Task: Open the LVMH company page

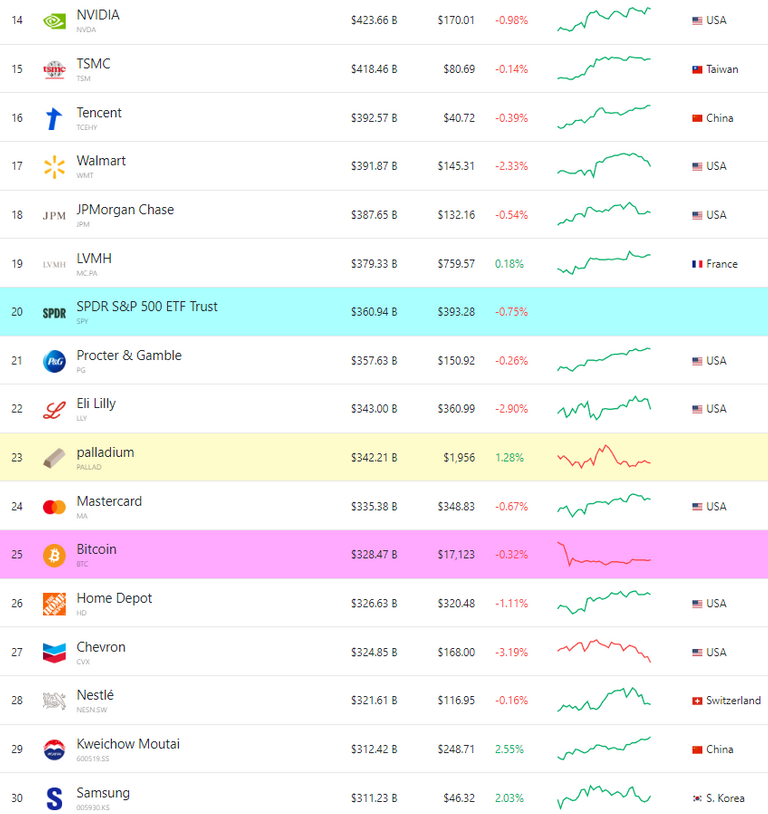Action: pos(94,259)
